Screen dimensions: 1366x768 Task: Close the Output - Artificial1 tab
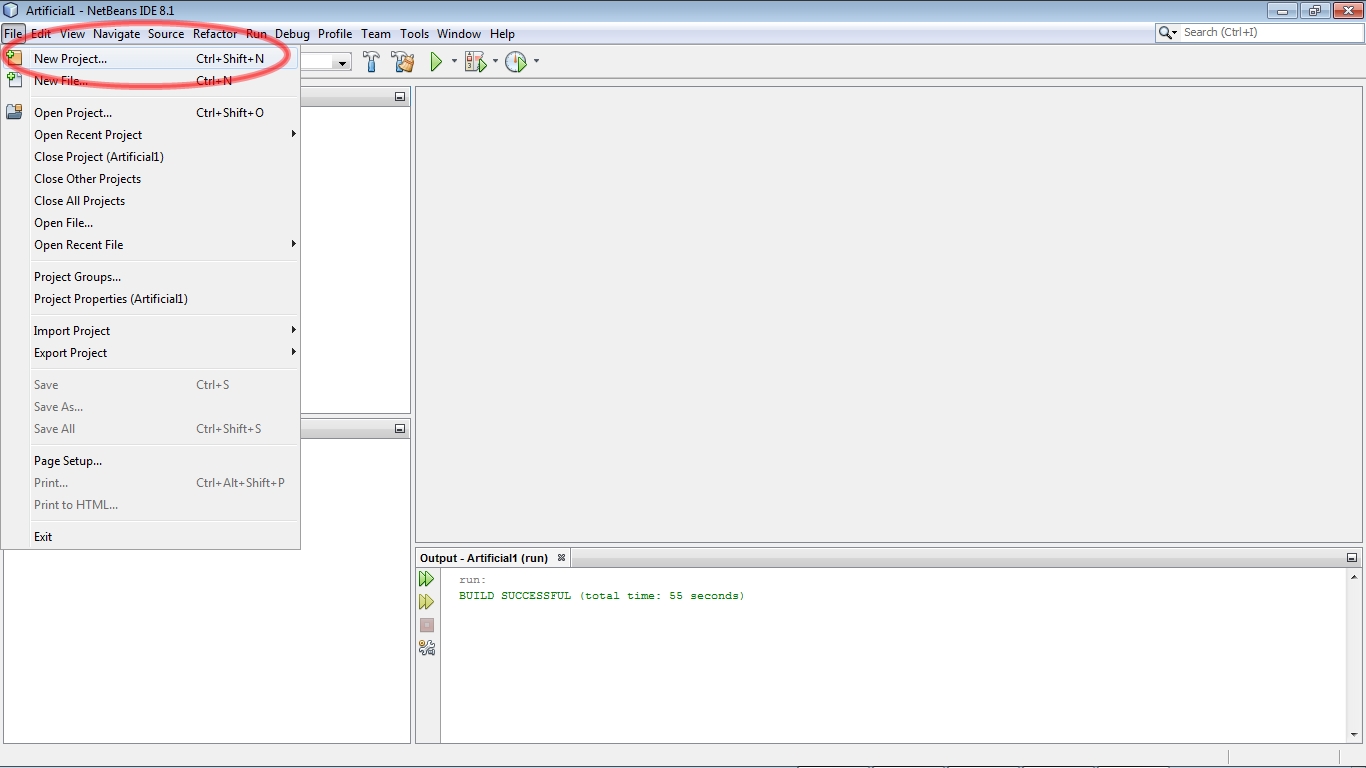561,558
